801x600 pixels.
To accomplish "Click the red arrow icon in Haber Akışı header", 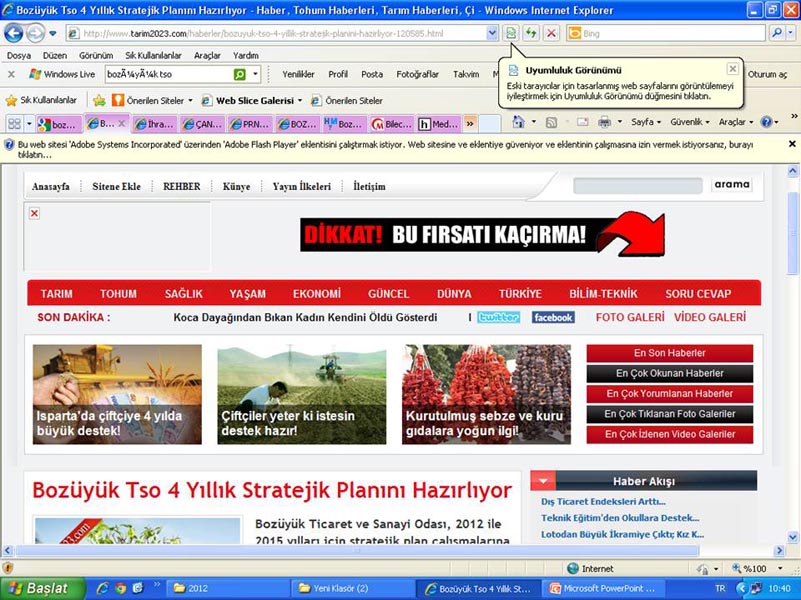I will [543, 481].
